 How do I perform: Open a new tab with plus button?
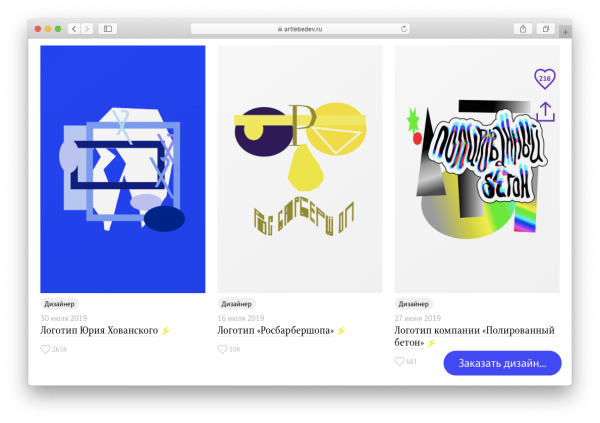tap(565, 31)
